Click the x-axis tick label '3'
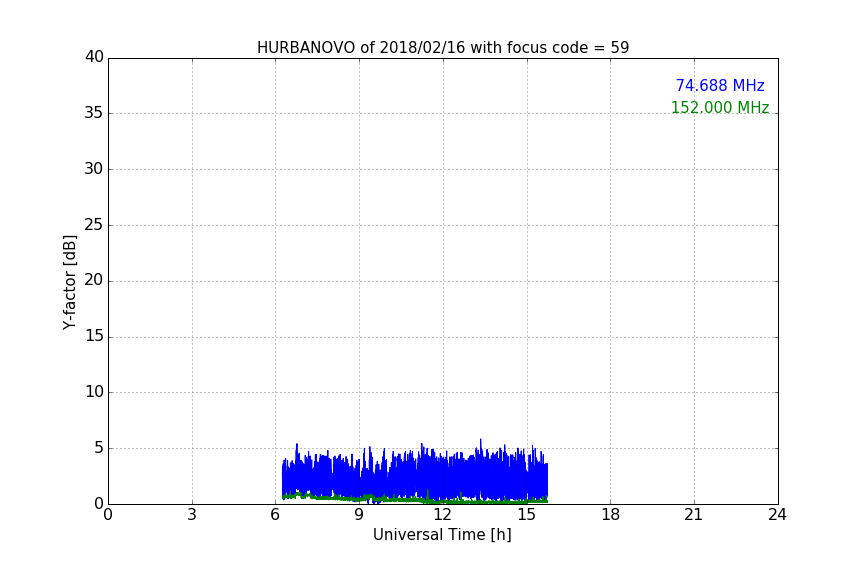This screenshot has width=864, height=576. pyautogui.click(x=192, y=515)
